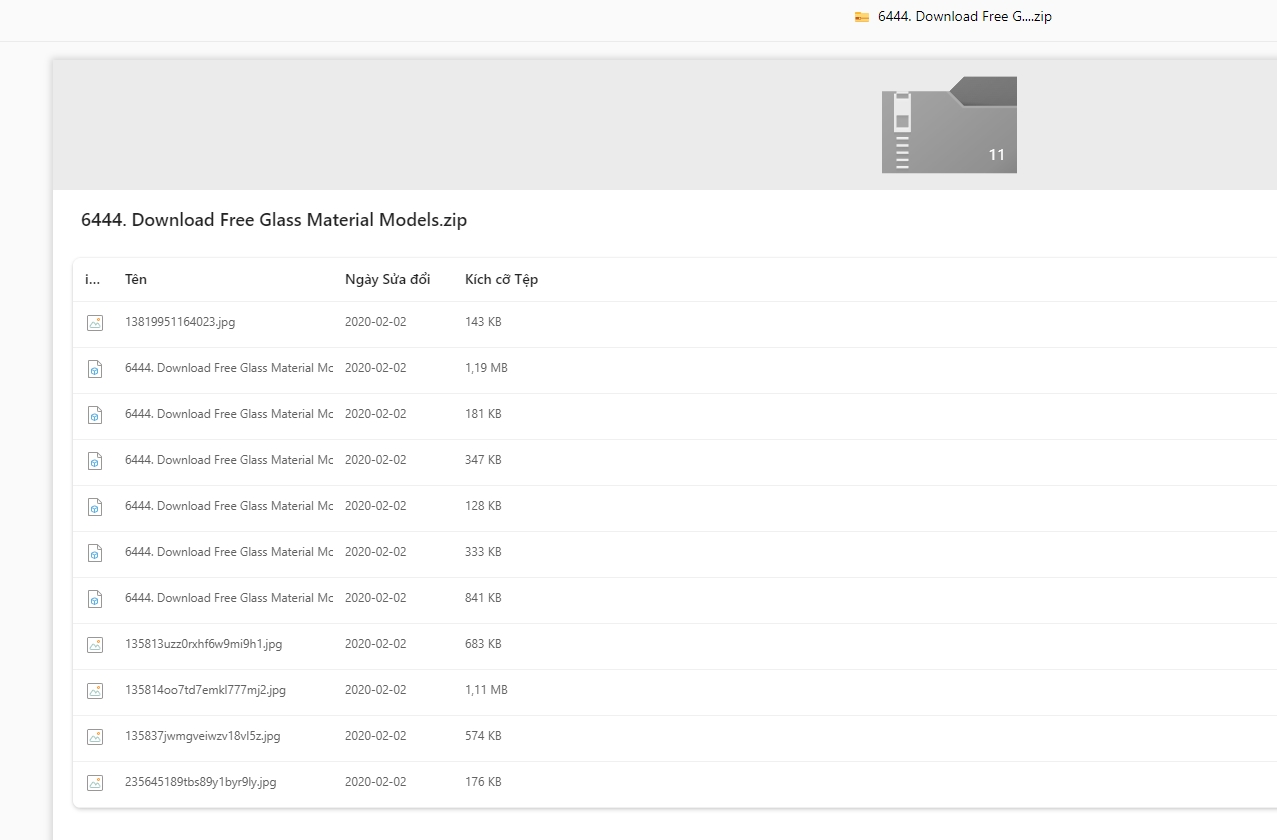Image resolution: width=1277 pixels, height=840 pixels.
Task: Sort by the Tên column header
Action: pos(136,279)
